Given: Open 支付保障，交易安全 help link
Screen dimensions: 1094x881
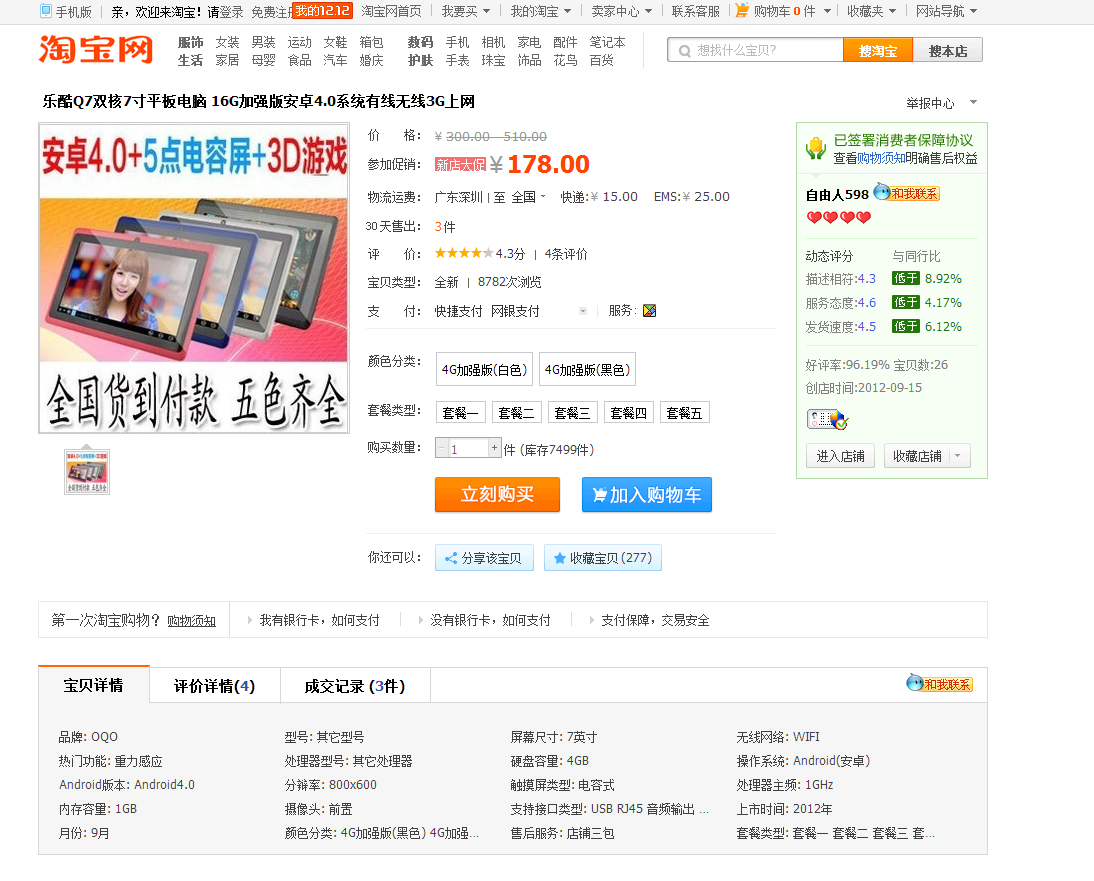Looking at the screenshot, I should [x=655, y=619].
